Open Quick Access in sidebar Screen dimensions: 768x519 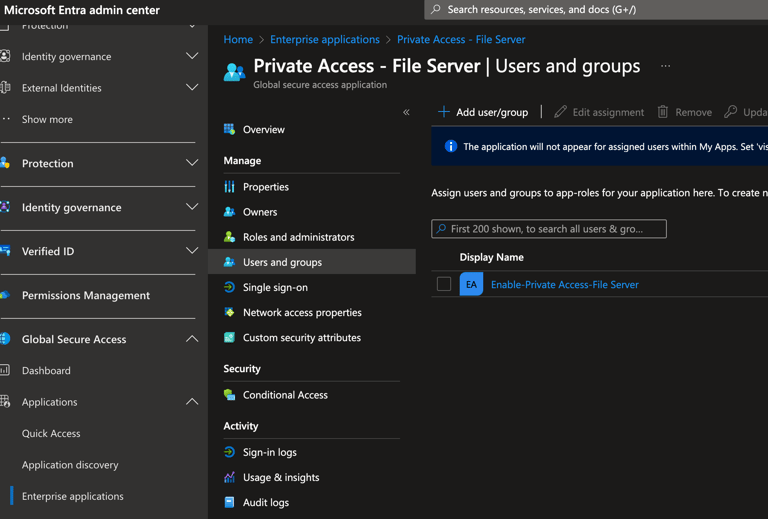51,433
